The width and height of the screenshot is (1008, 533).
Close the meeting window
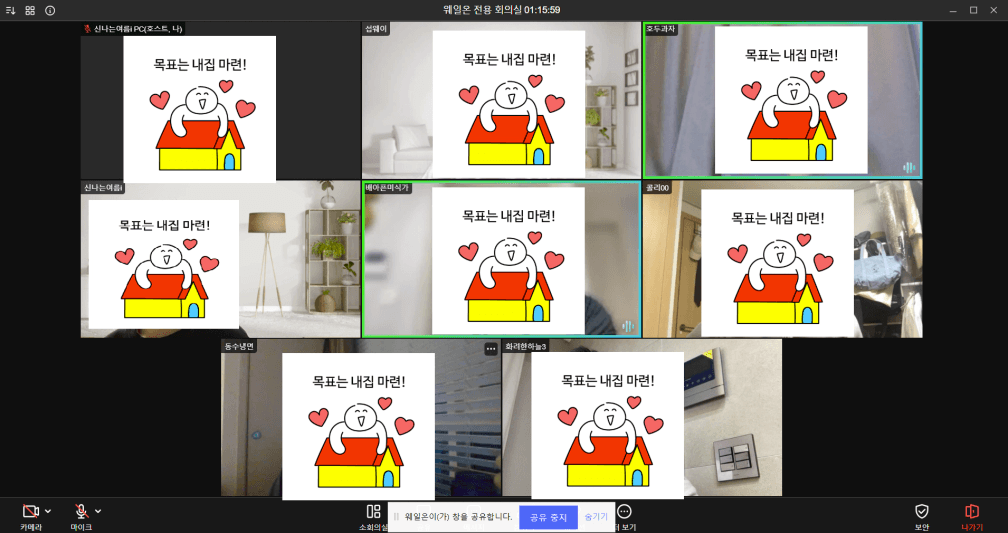(x=994, y=10)
